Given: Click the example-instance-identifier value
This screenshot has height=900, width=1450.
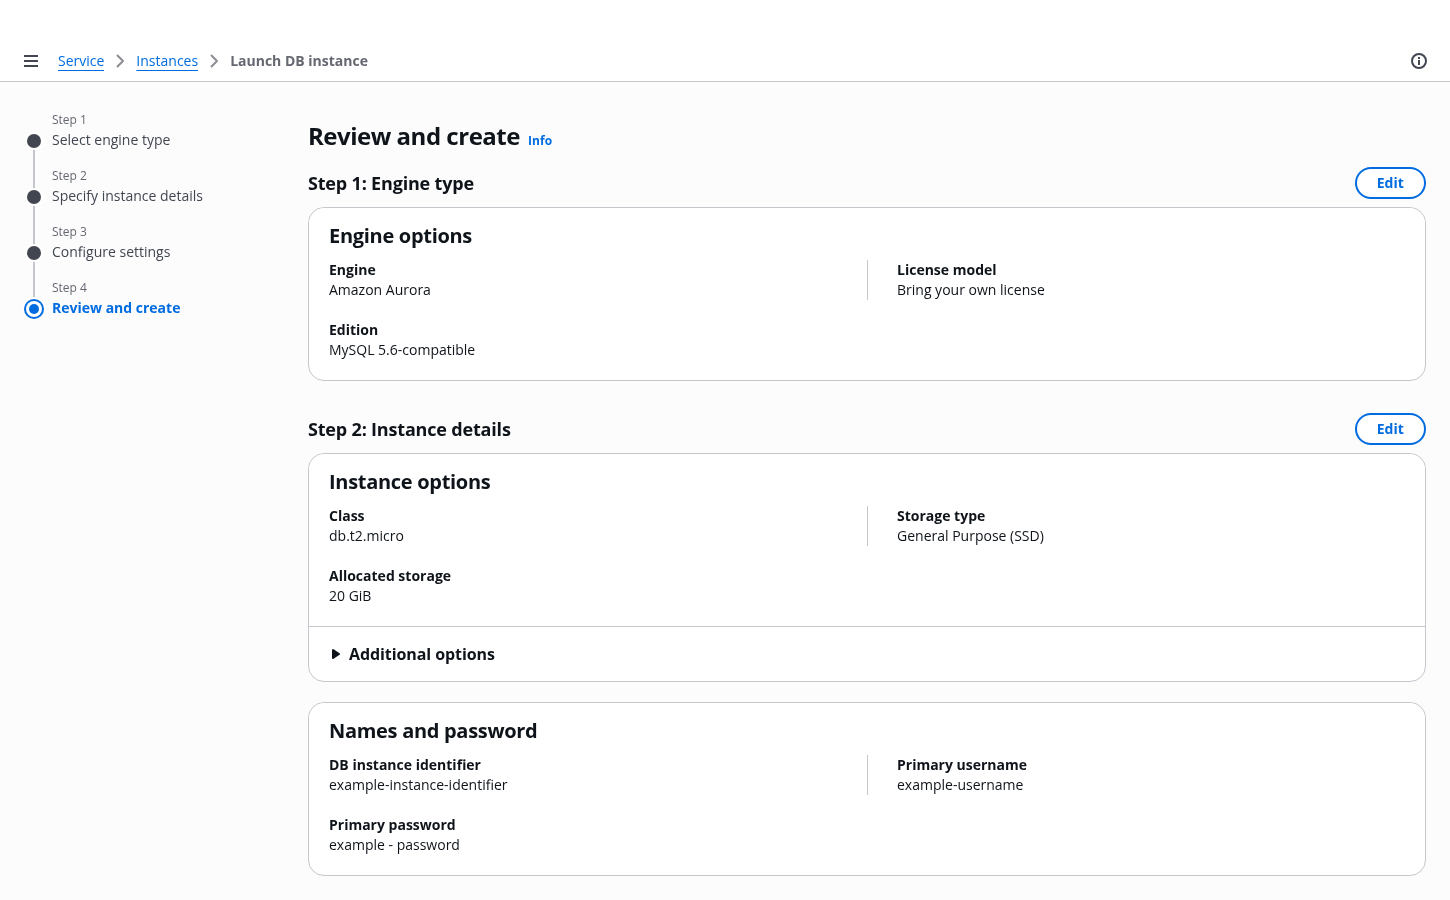Looking at the screenshot, I should tap(418, 785).
